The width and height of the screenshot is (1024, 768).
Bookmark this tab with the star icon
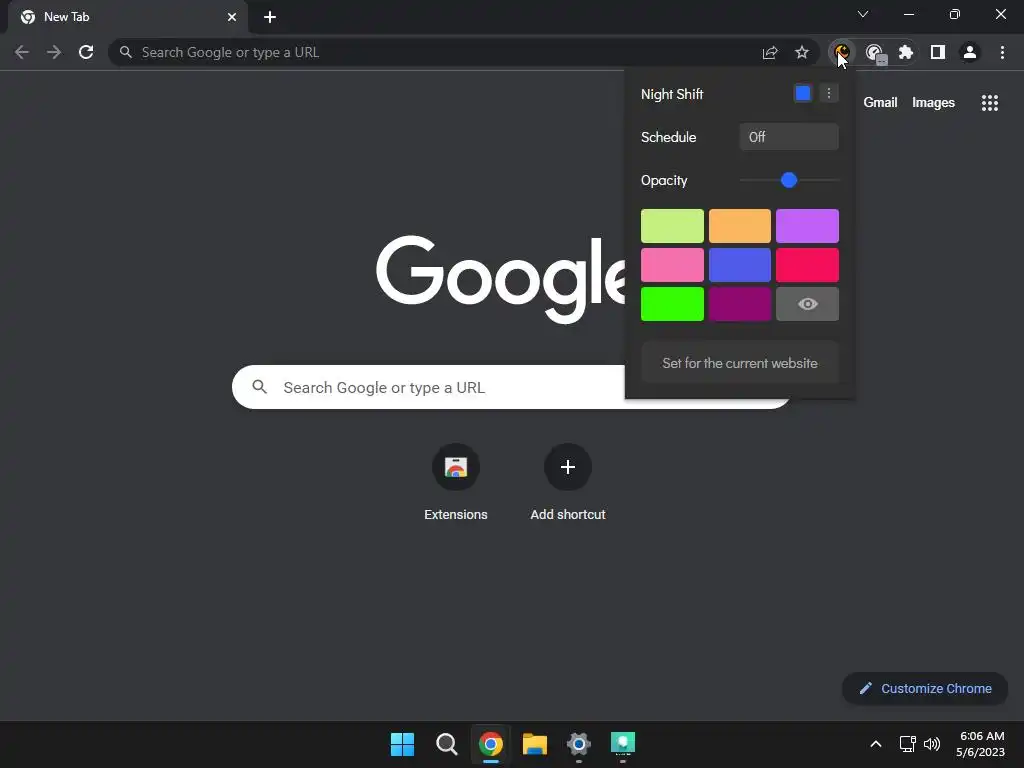tap(802, 52)
